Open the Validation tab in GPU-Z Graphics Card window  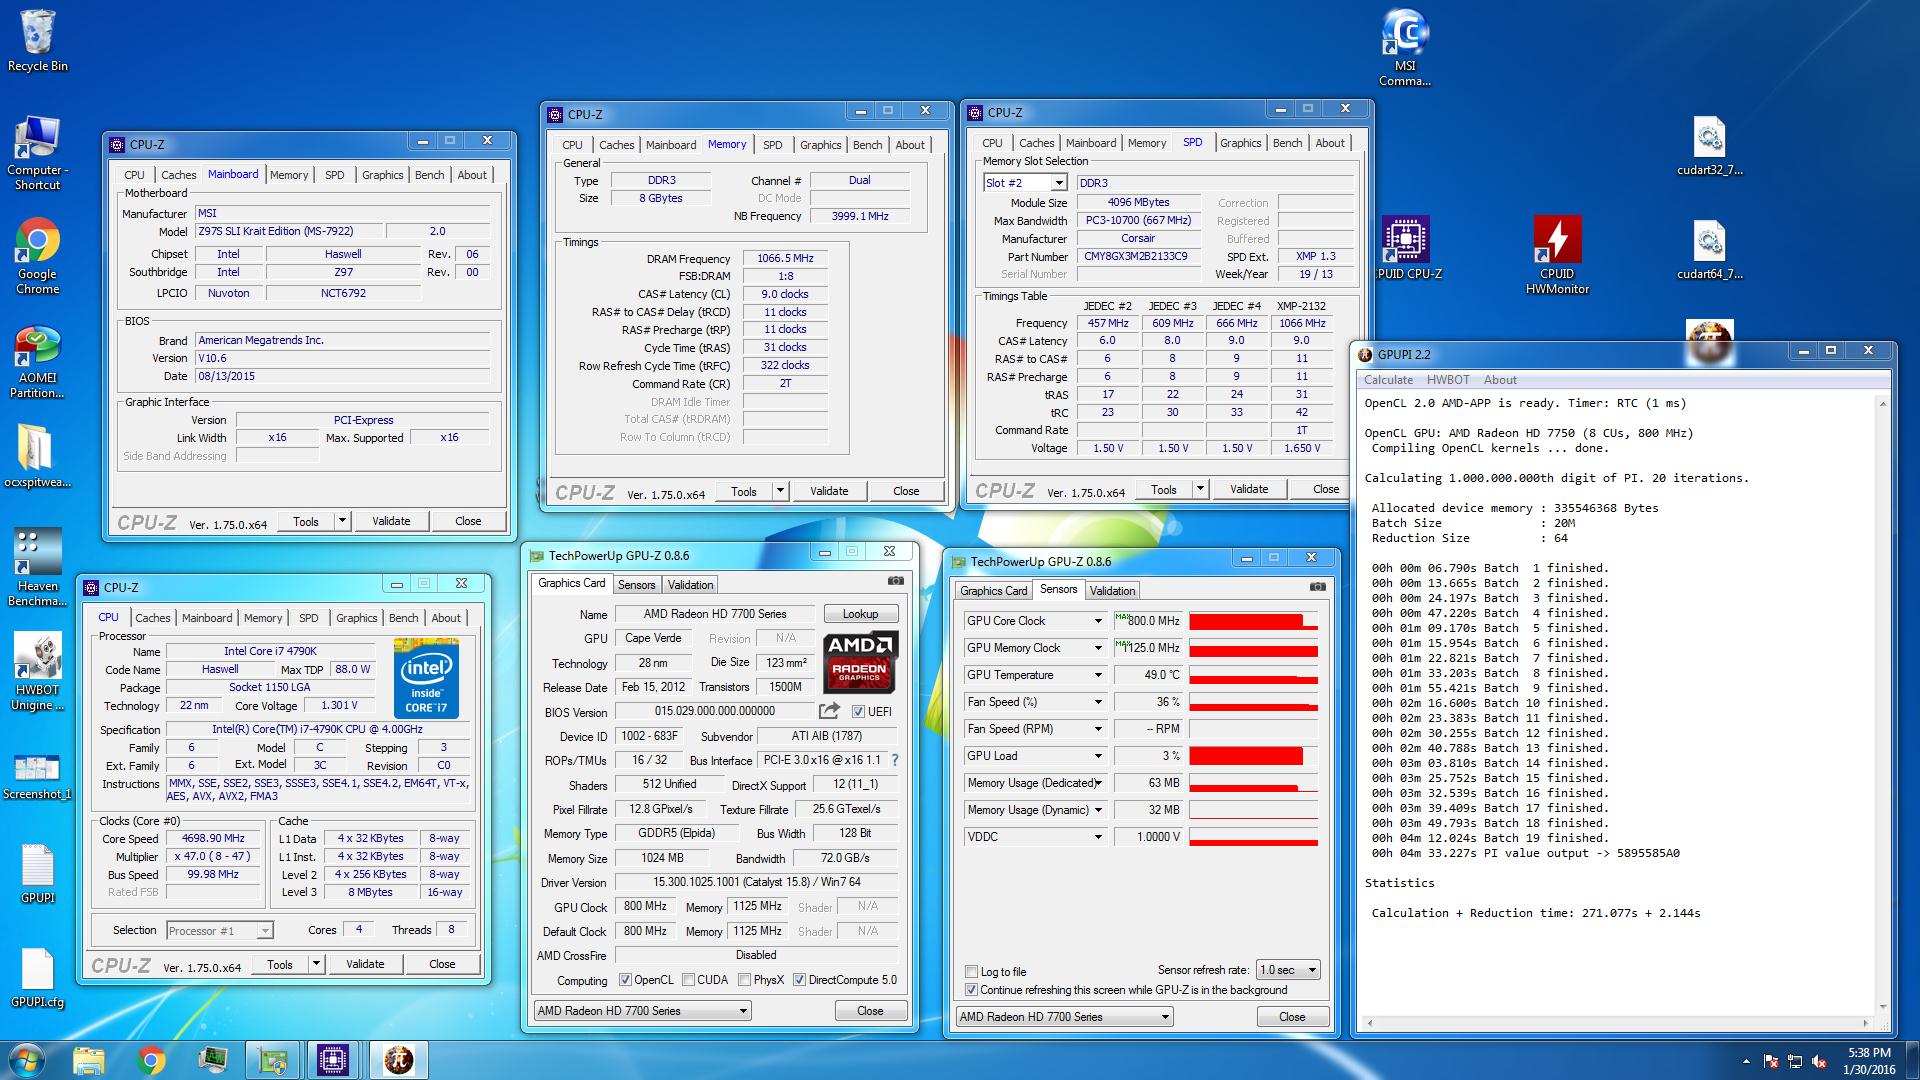pos(690,585)
